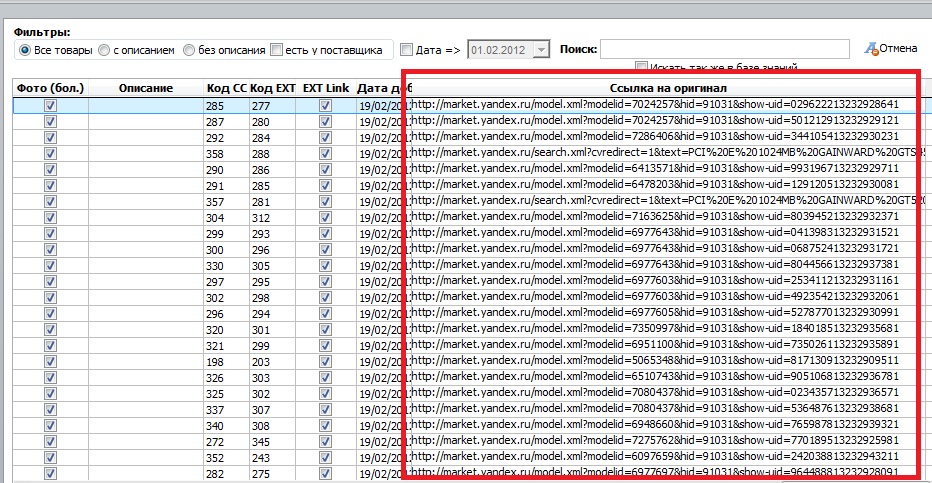Toggle Фото checkbox in row Код СС 198
This screenshot has height=483, width=932.
[x=51, y=362]
